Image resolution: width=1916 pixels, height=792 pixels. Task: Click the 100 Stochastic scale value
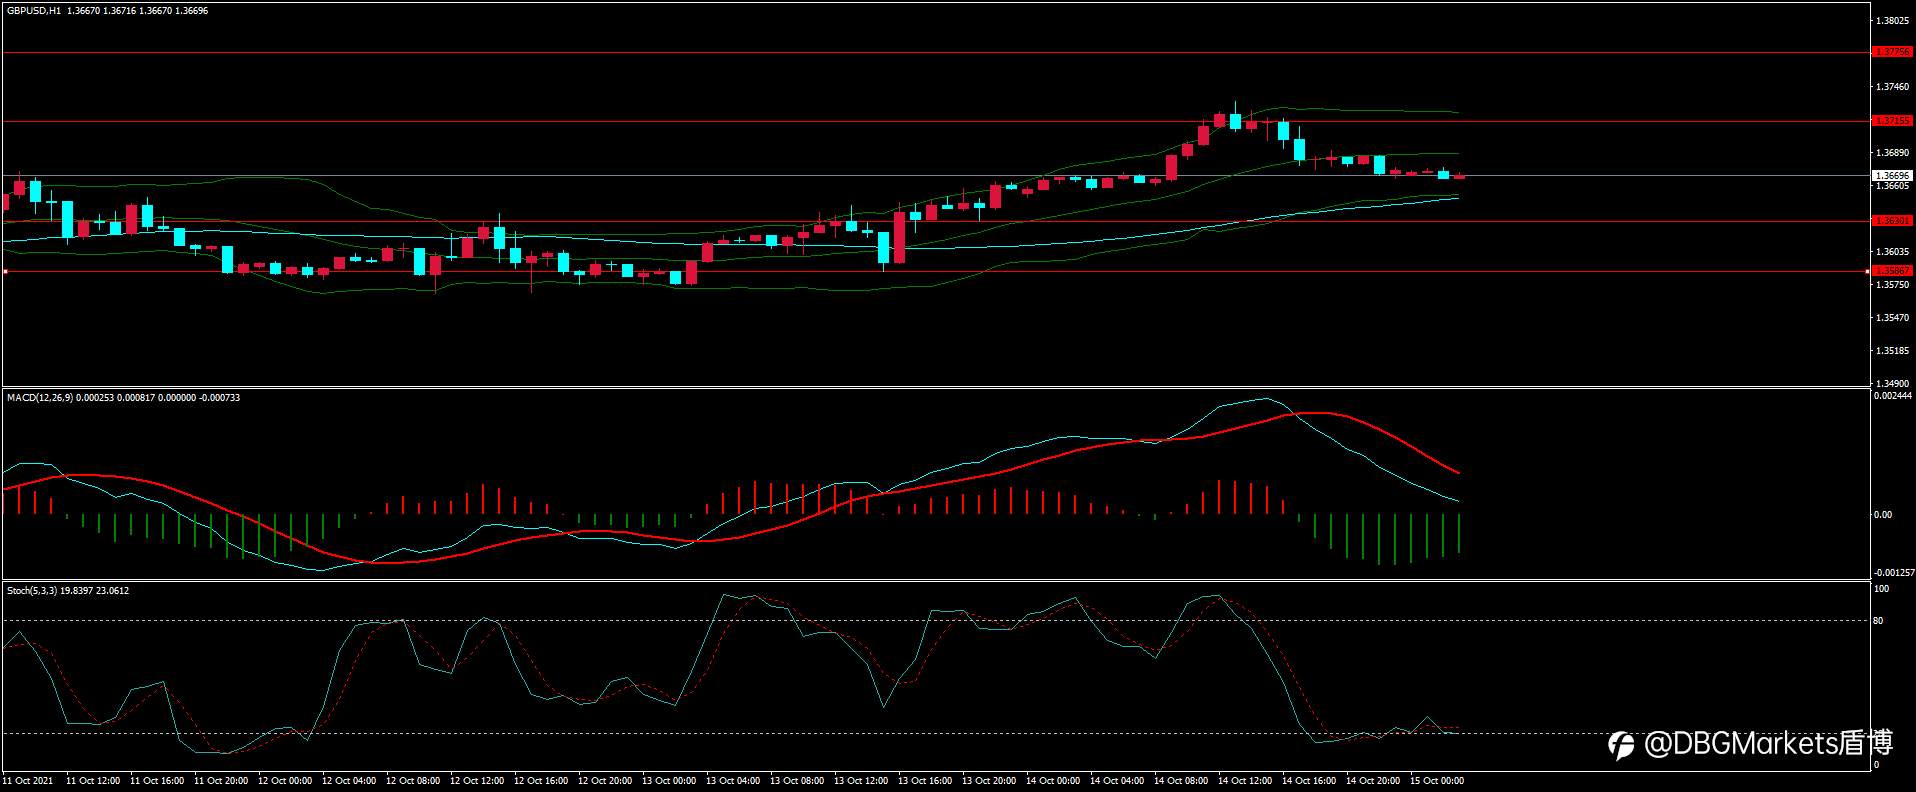[1881, 590]
